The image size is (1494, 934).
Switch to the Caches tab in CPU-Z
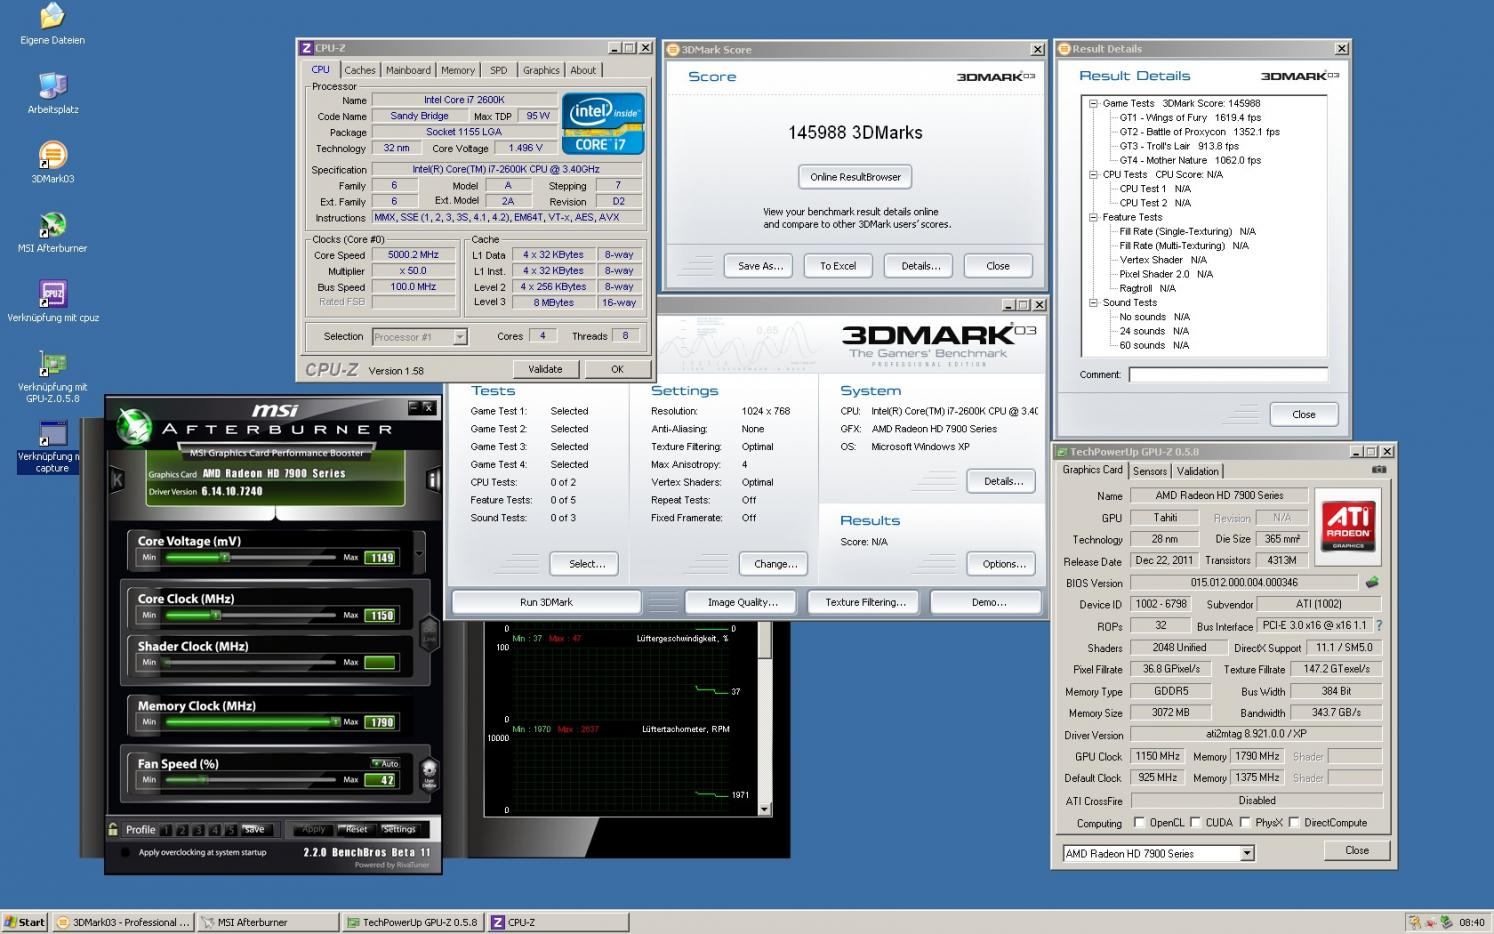click(360, 70)
